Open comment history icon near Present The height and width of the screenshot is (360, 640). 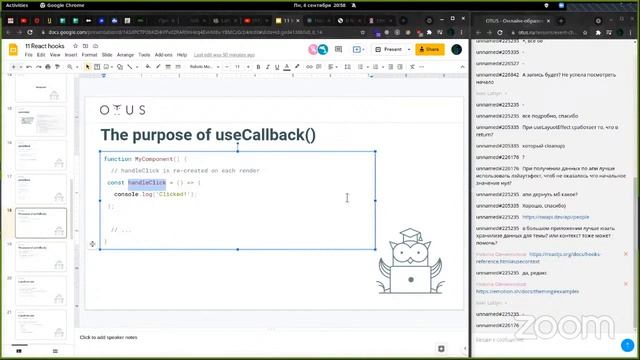pos(338,49)
